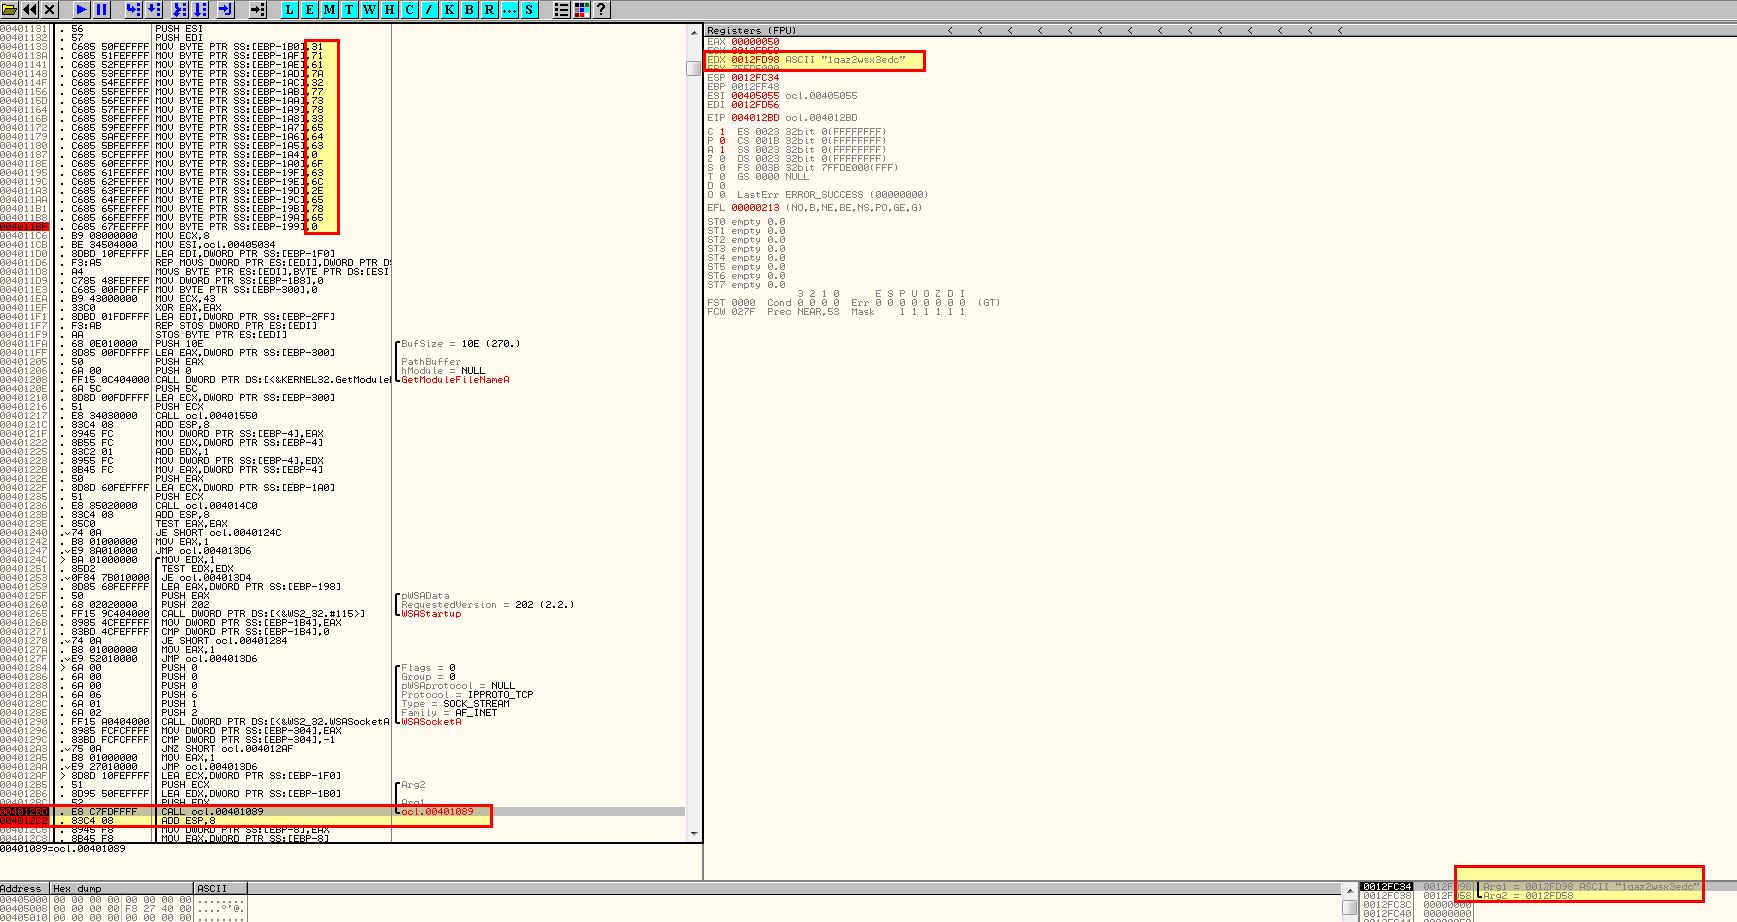The height and width of the screenshot is (922, 1737).
Task: Open Executable modules with E button
Action: tap(310, 9)
